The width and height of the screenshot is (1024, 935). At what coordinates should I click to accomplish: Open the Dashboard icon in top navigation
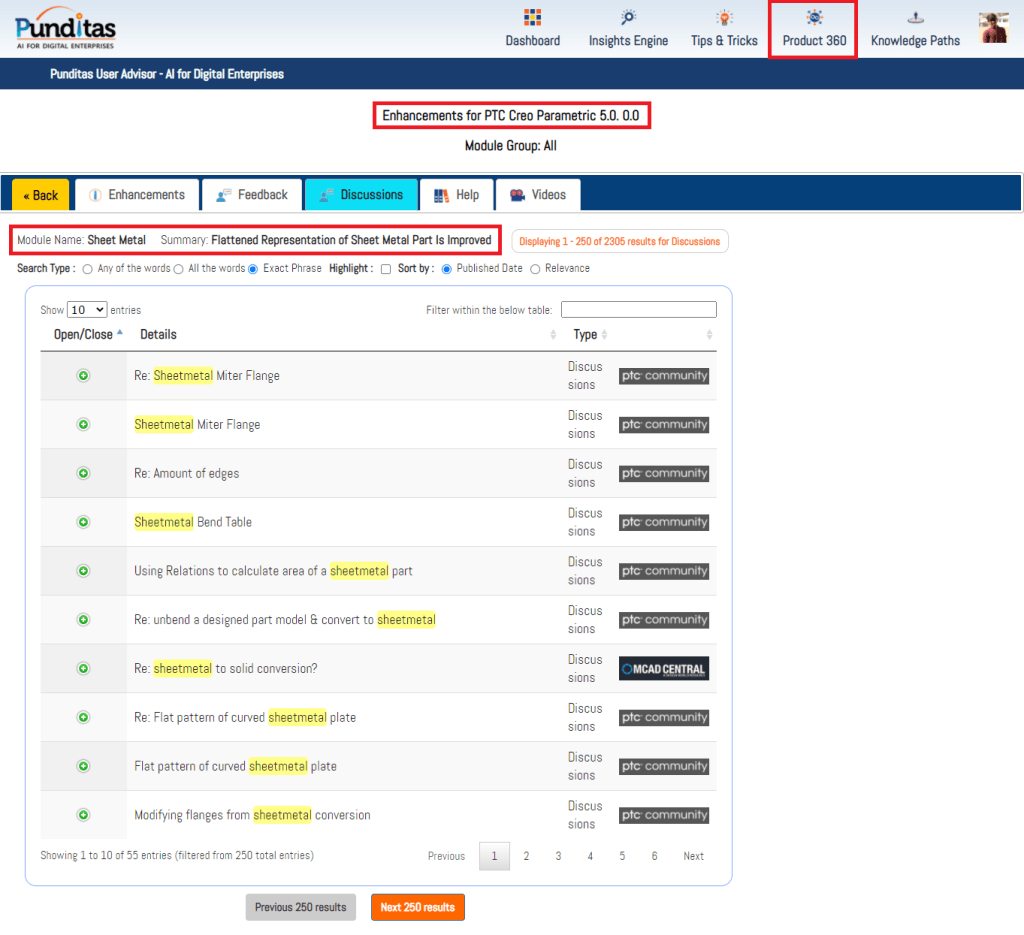(x=532, y=18)
